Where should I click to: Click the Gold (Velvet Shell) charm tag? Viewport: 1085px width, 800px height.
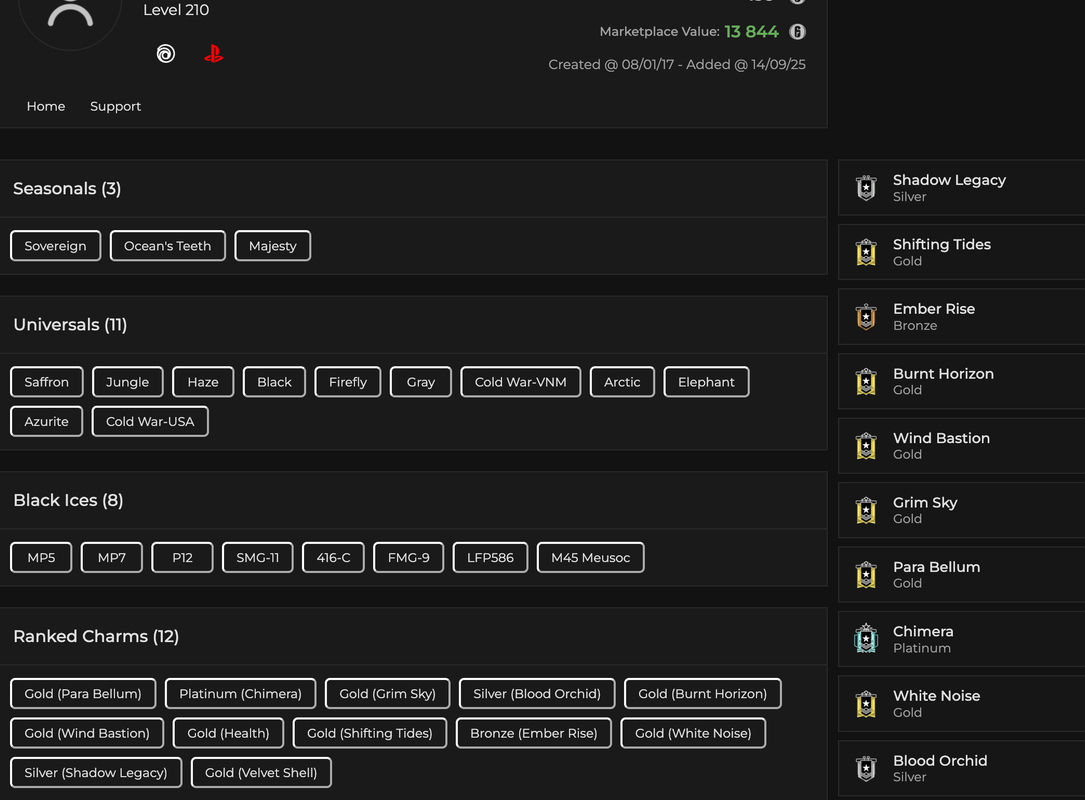point(261,772)
